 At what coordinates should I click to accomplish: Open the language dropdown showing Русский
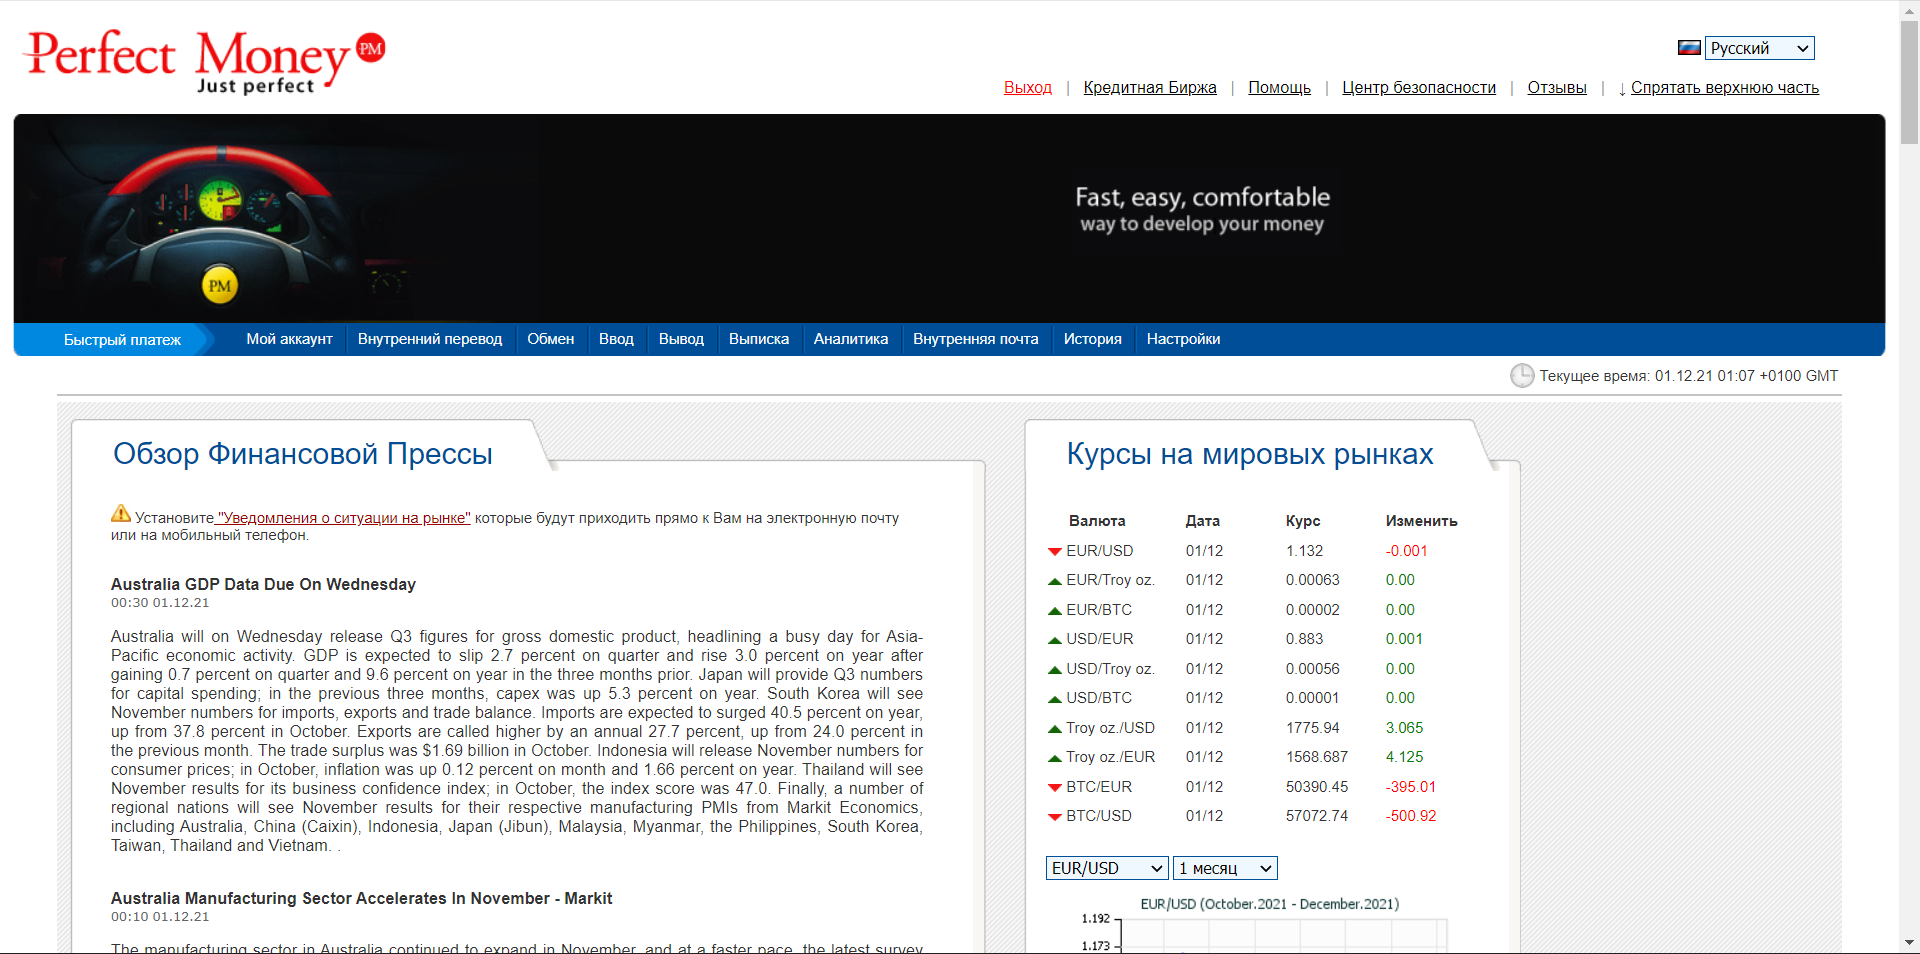[x=1759, y=48]
